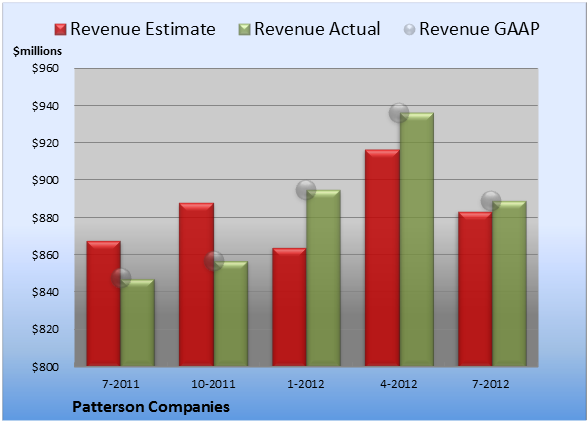Select the red estimate bar for 4-2012
This screenshot has width=588, height=422.
point(382,258)
